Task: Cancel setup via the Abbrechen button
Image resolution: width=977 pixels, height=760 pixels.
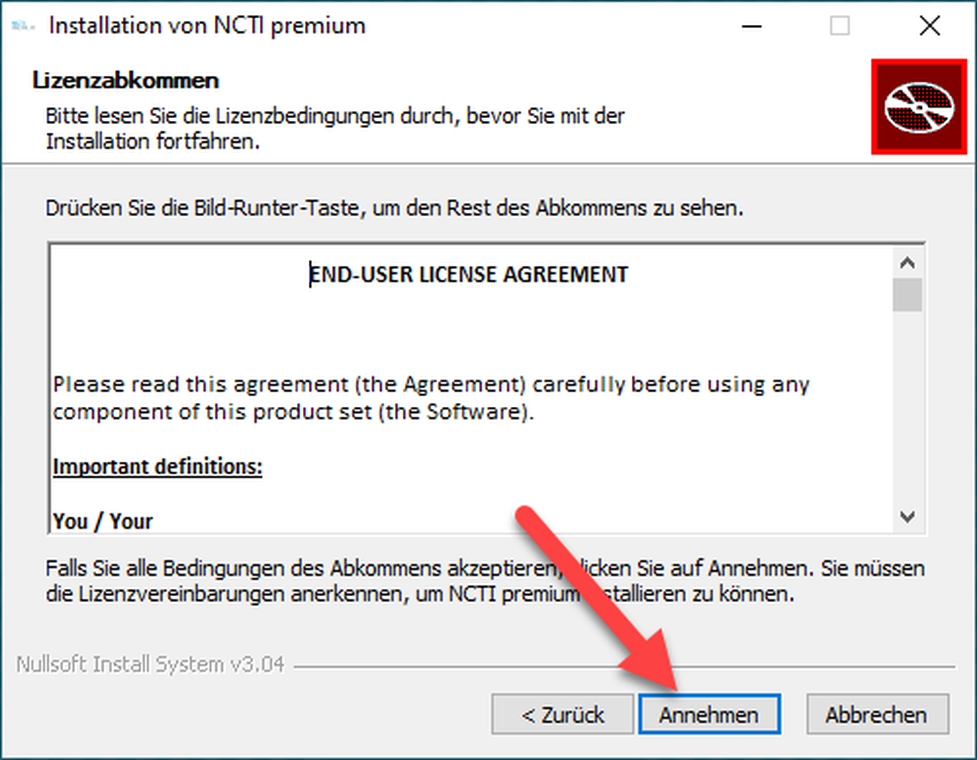Action: (x=877, y=714)
